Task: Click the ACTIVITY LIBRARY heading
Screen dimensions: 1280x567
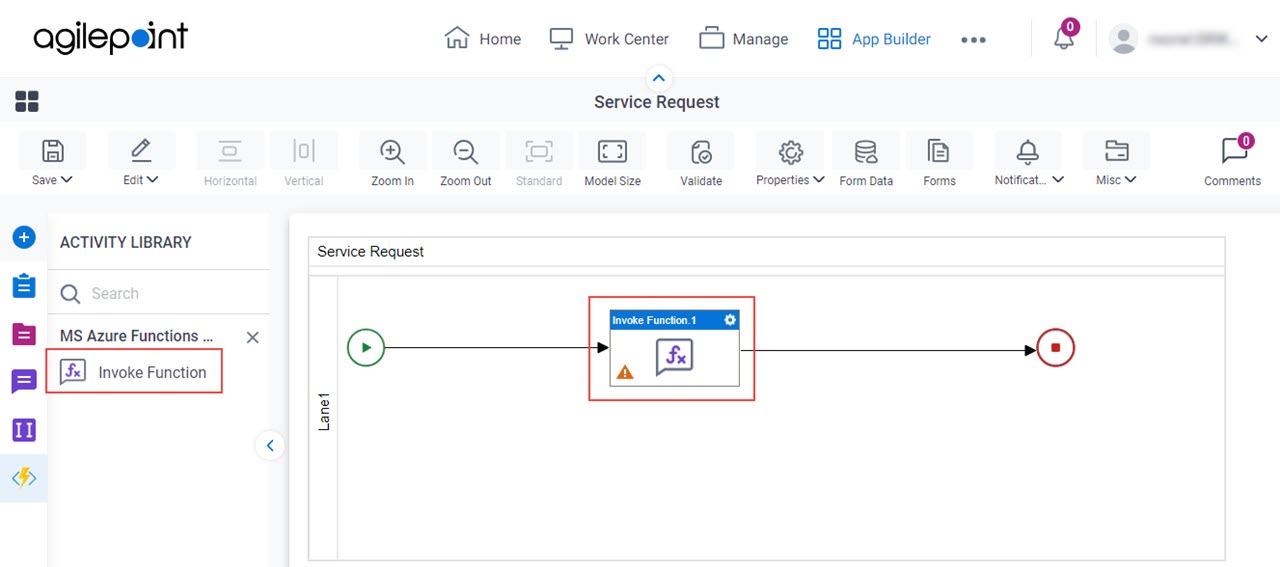Action: point(126,242)
